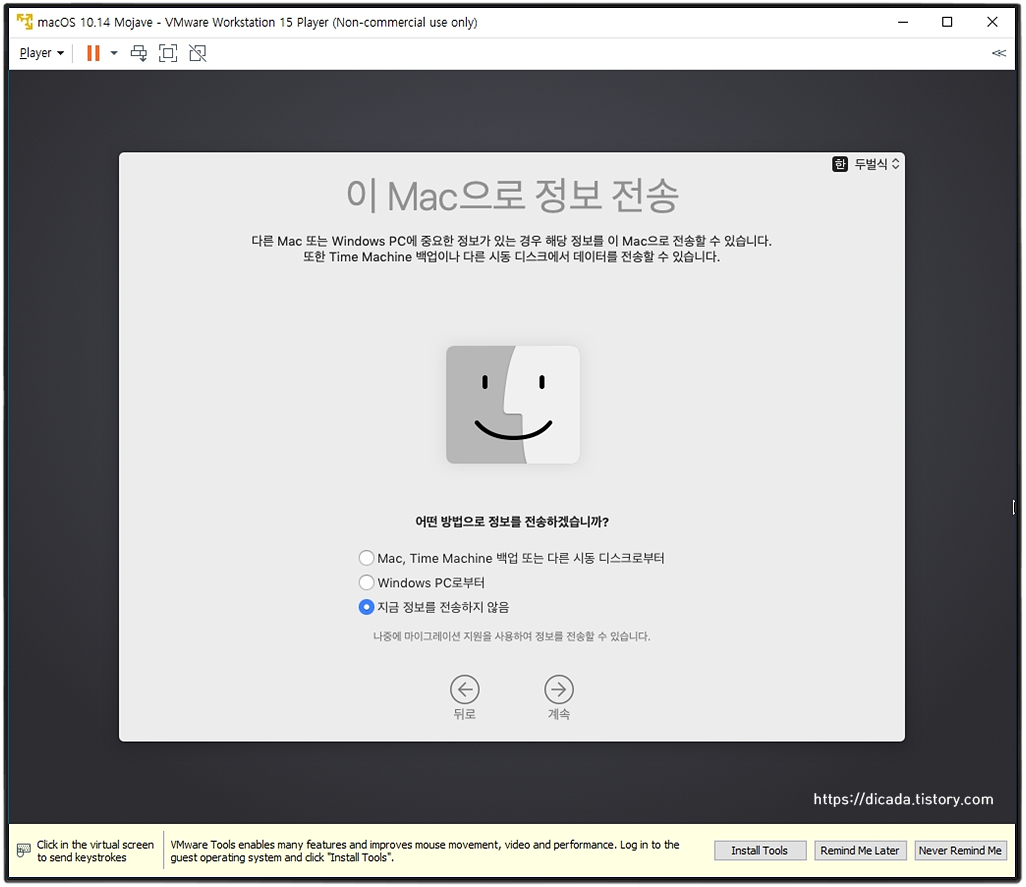Screen dimensions: 1026x887
Task: Pause the virtual machine
Action: [x=94, y=53]
